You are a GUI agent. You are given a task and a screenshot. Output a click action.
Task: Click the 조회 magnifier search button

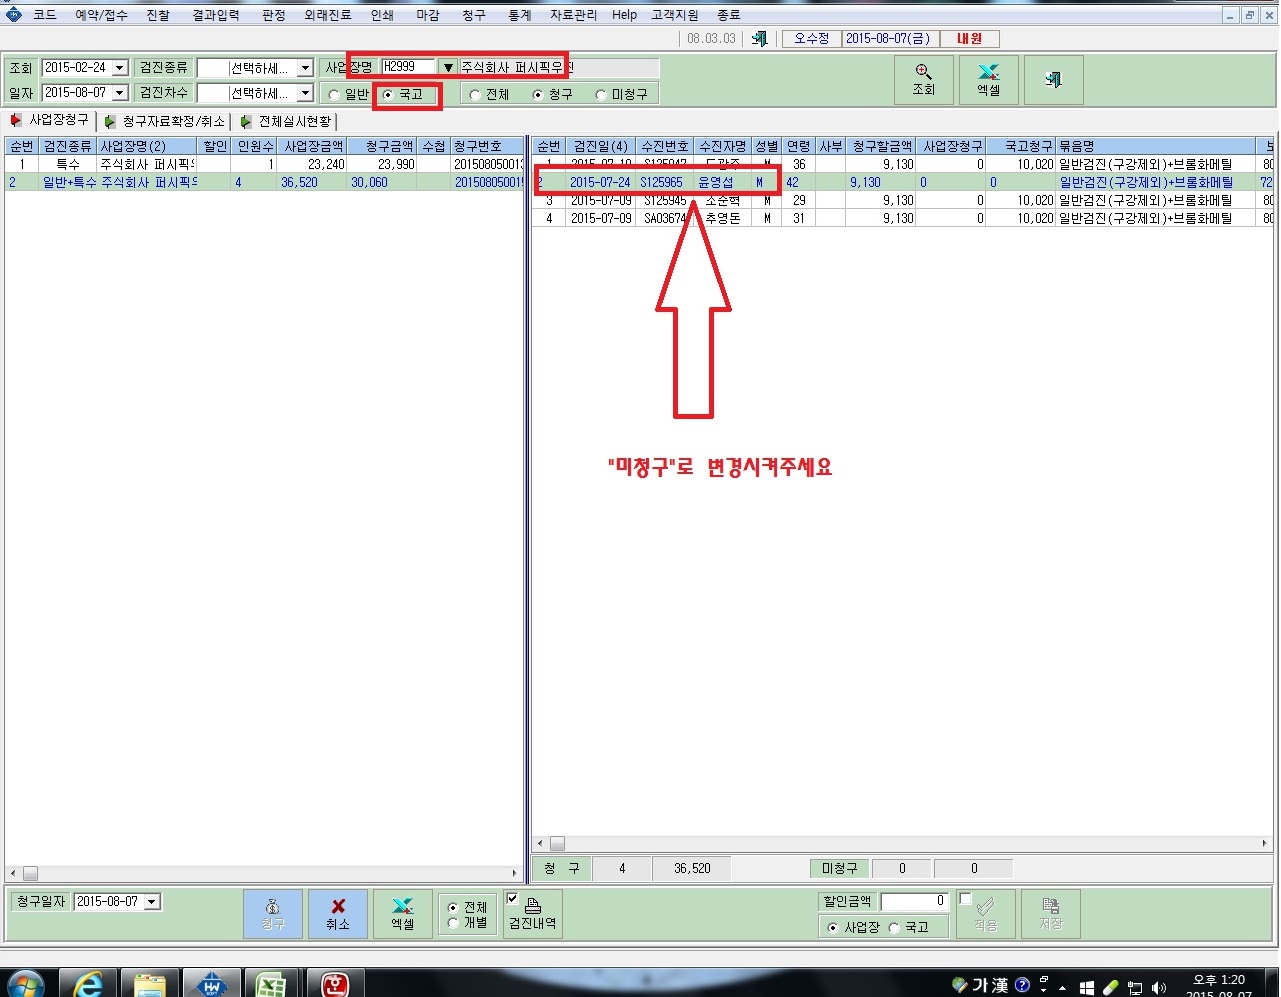(923, 79)
